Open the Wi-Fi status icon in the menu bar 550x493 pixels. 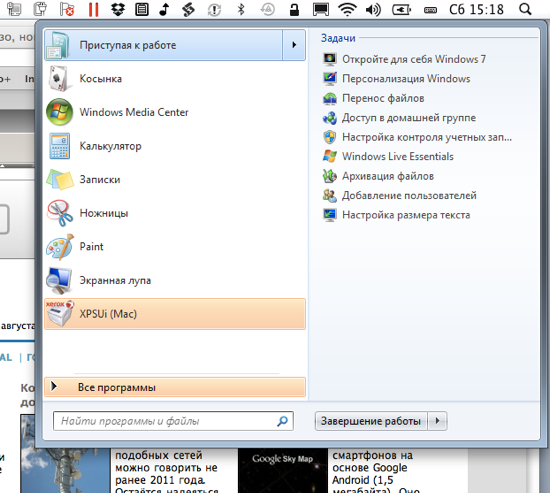click(347, 9)
